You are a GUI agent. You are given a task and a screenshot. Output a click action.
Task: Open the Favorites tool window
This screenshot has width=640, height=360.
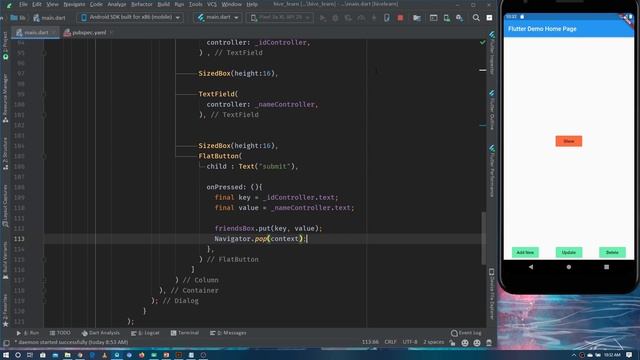coord(5,310)
